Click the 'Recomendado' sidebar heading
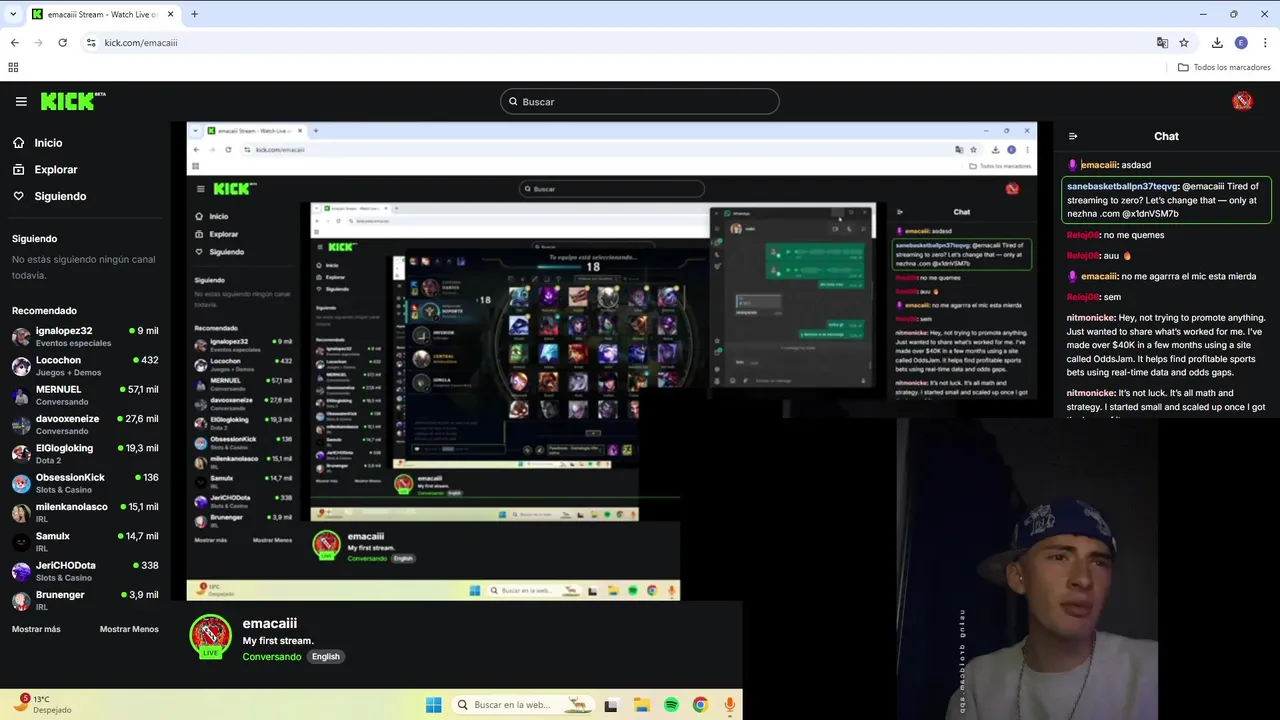 [x=44, y=311]
